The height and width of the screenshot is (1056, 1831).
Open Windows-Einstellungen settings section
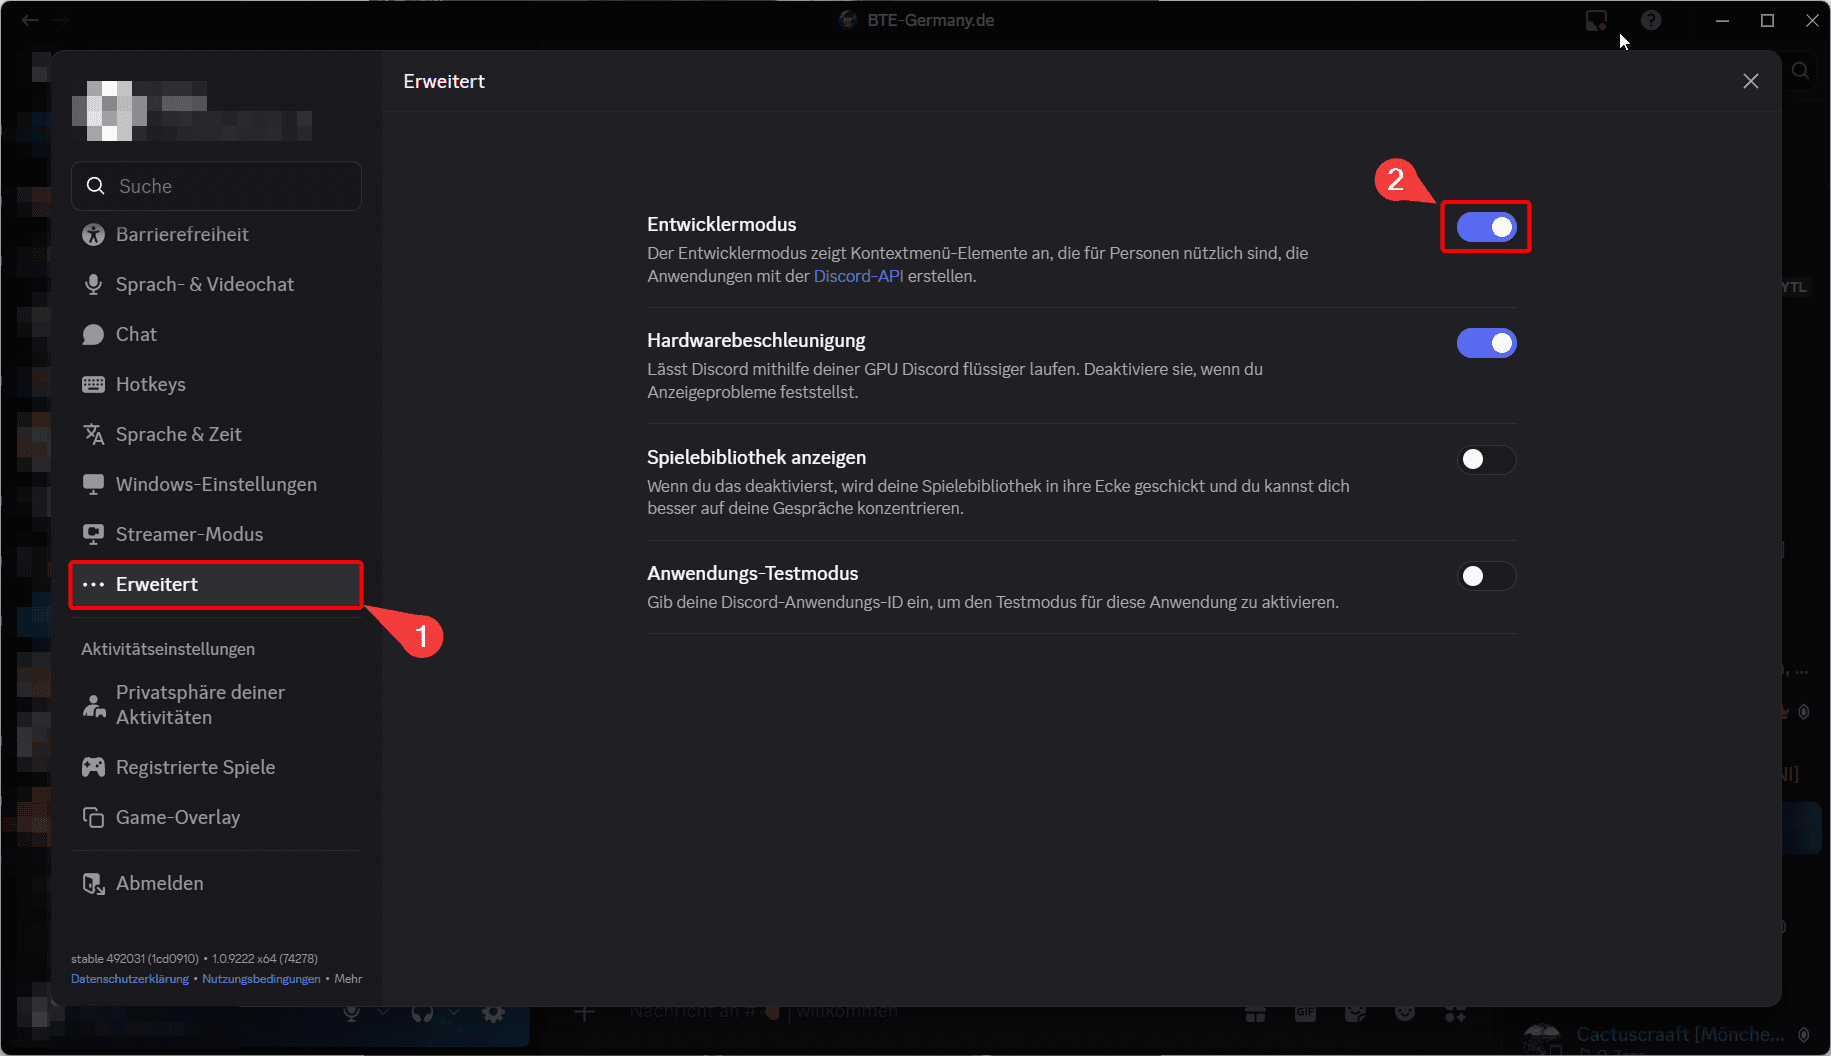pos(216,484)
